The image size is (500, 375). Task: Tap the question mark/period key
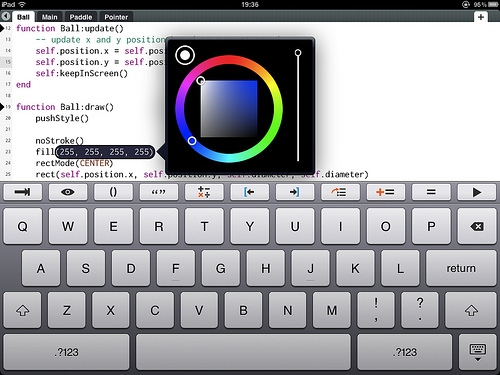[x=420, y=310]
